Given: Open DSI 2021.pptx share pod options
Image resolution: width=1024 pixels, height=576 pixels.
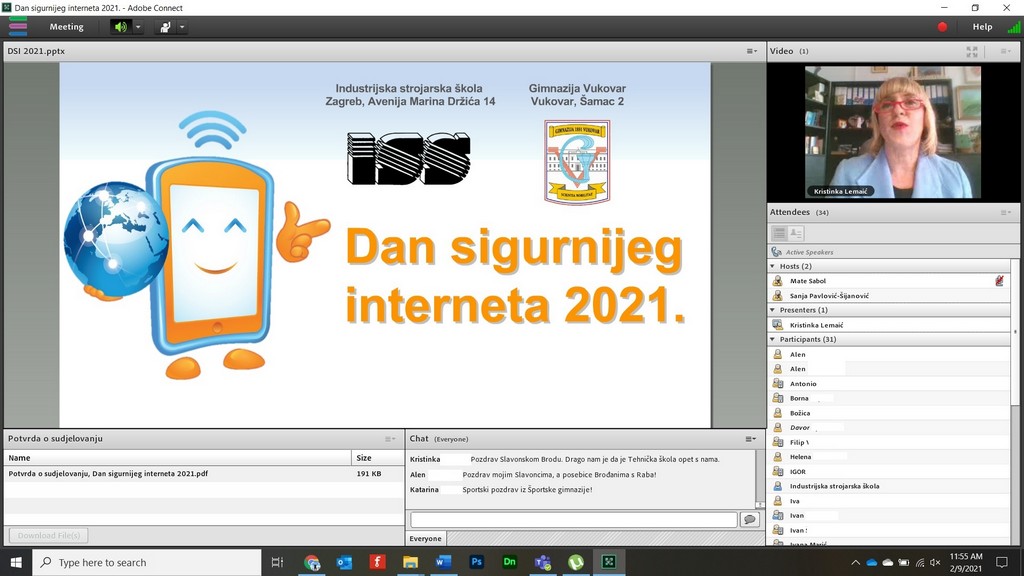Looking at the screenshot, I should coord(751,51).
